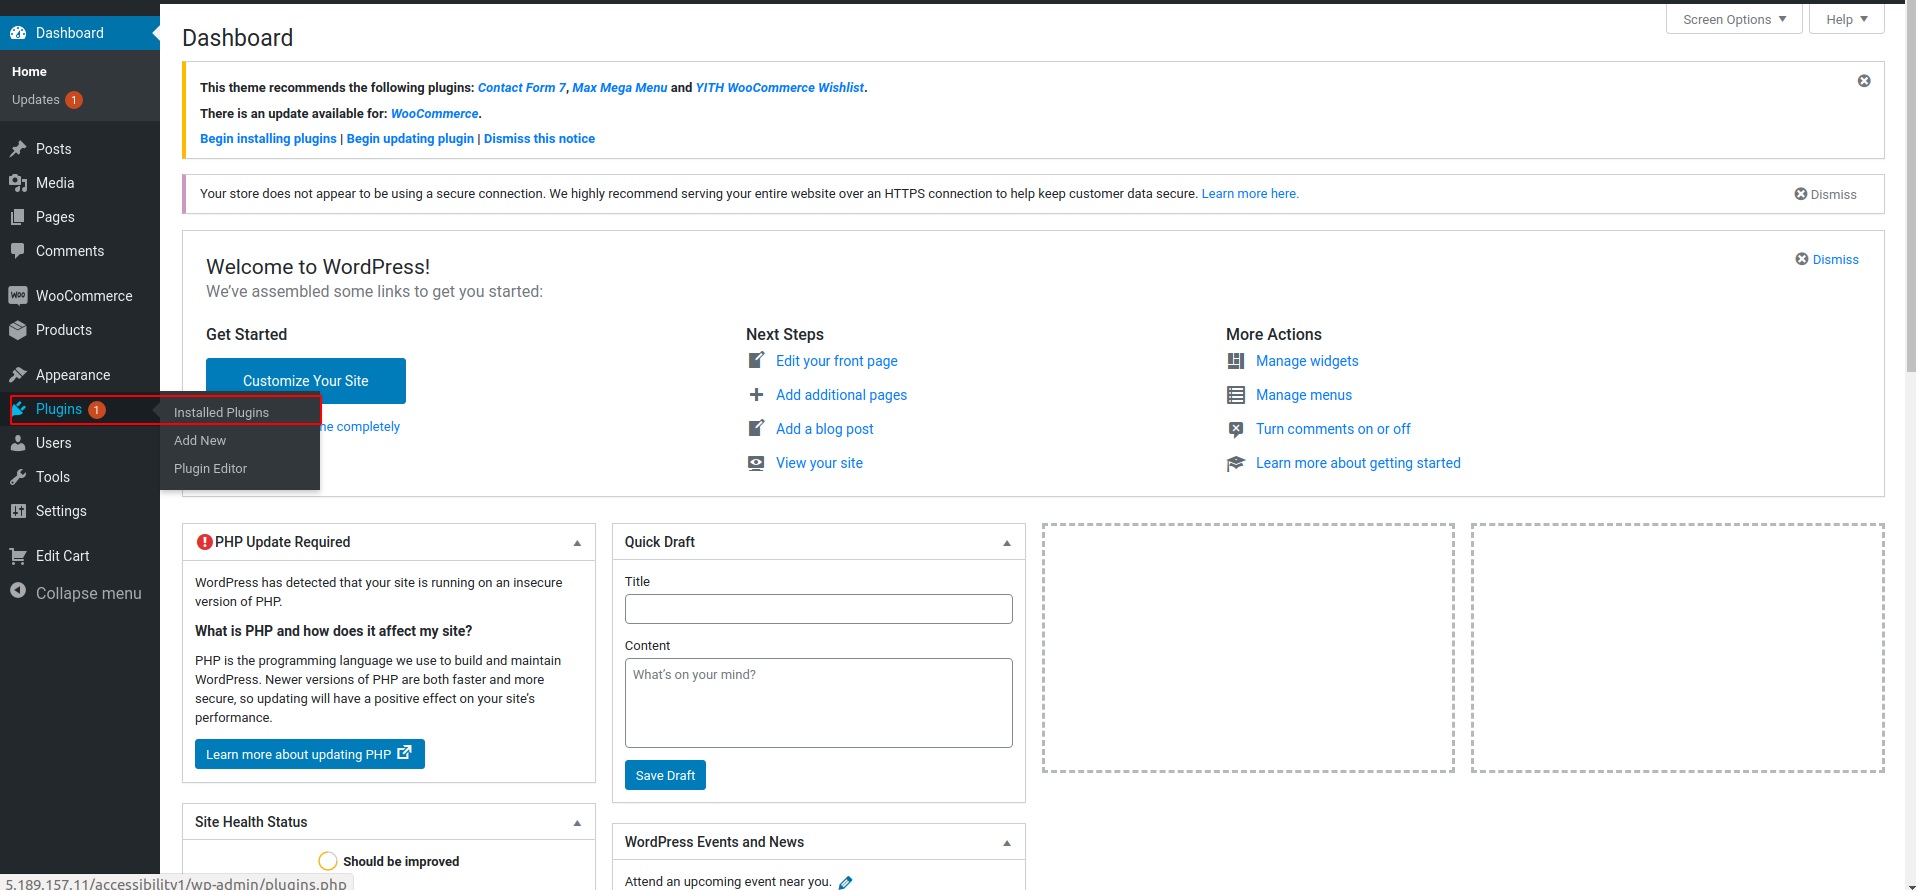This screenshot has height=890, width=1916.
Task: Click the Edit Cart shopping cart icon
Action: [18, 556]
